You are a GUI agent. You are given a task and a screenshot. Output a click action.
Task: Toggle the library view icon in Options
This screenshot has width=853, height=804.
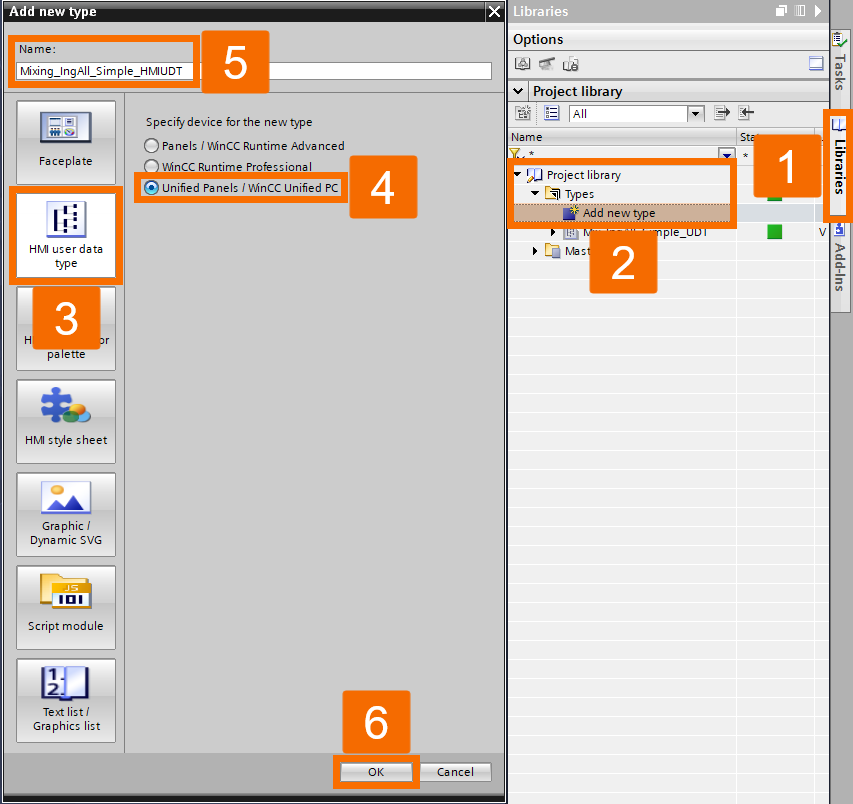click(815, 64)
